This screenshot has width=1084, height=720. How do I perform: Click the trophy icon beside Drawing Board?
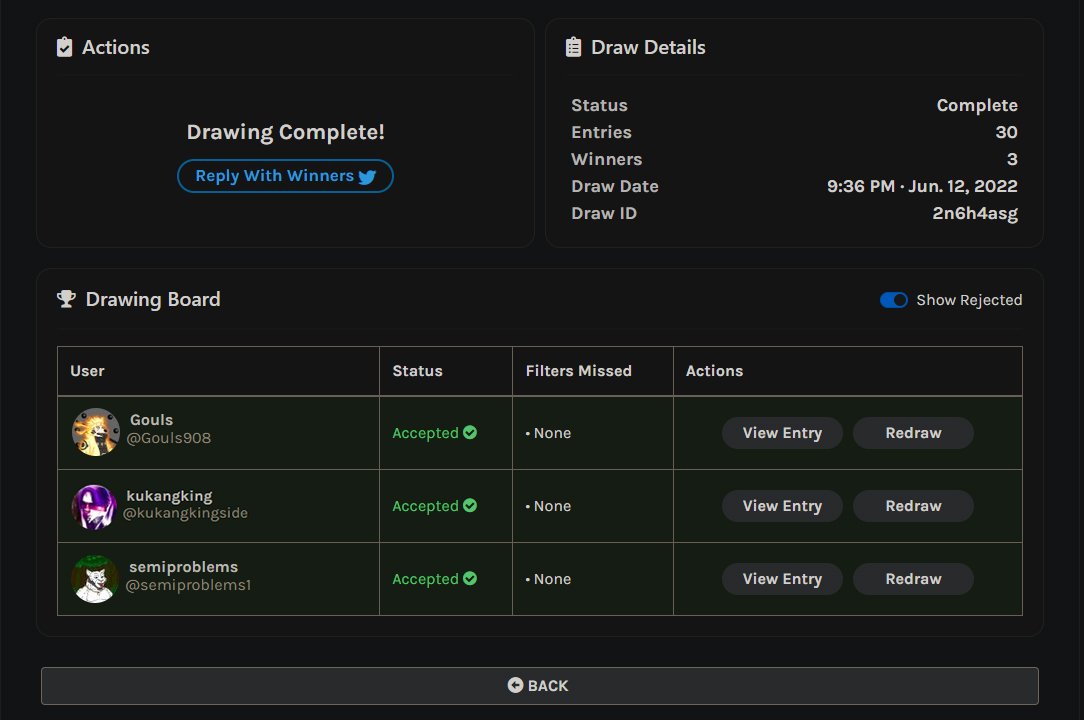coord(66,298)
